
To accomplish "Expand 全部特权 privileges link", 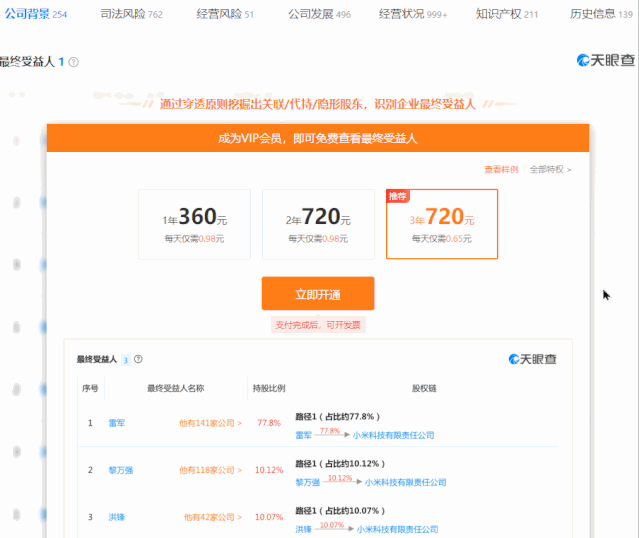I will pos(550,169).
